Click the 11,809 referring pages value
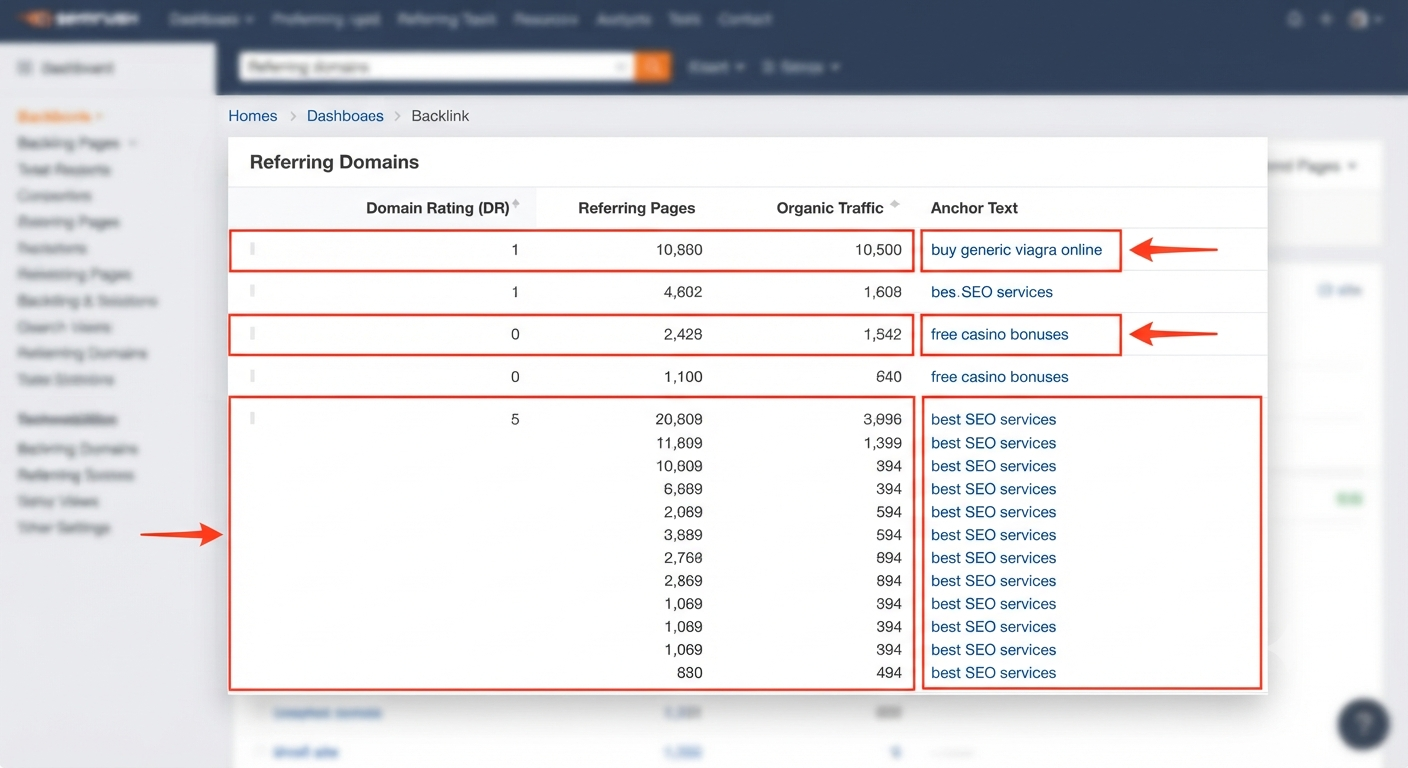This screenshot has width=1408, height=768. click(x=679, y=443)
